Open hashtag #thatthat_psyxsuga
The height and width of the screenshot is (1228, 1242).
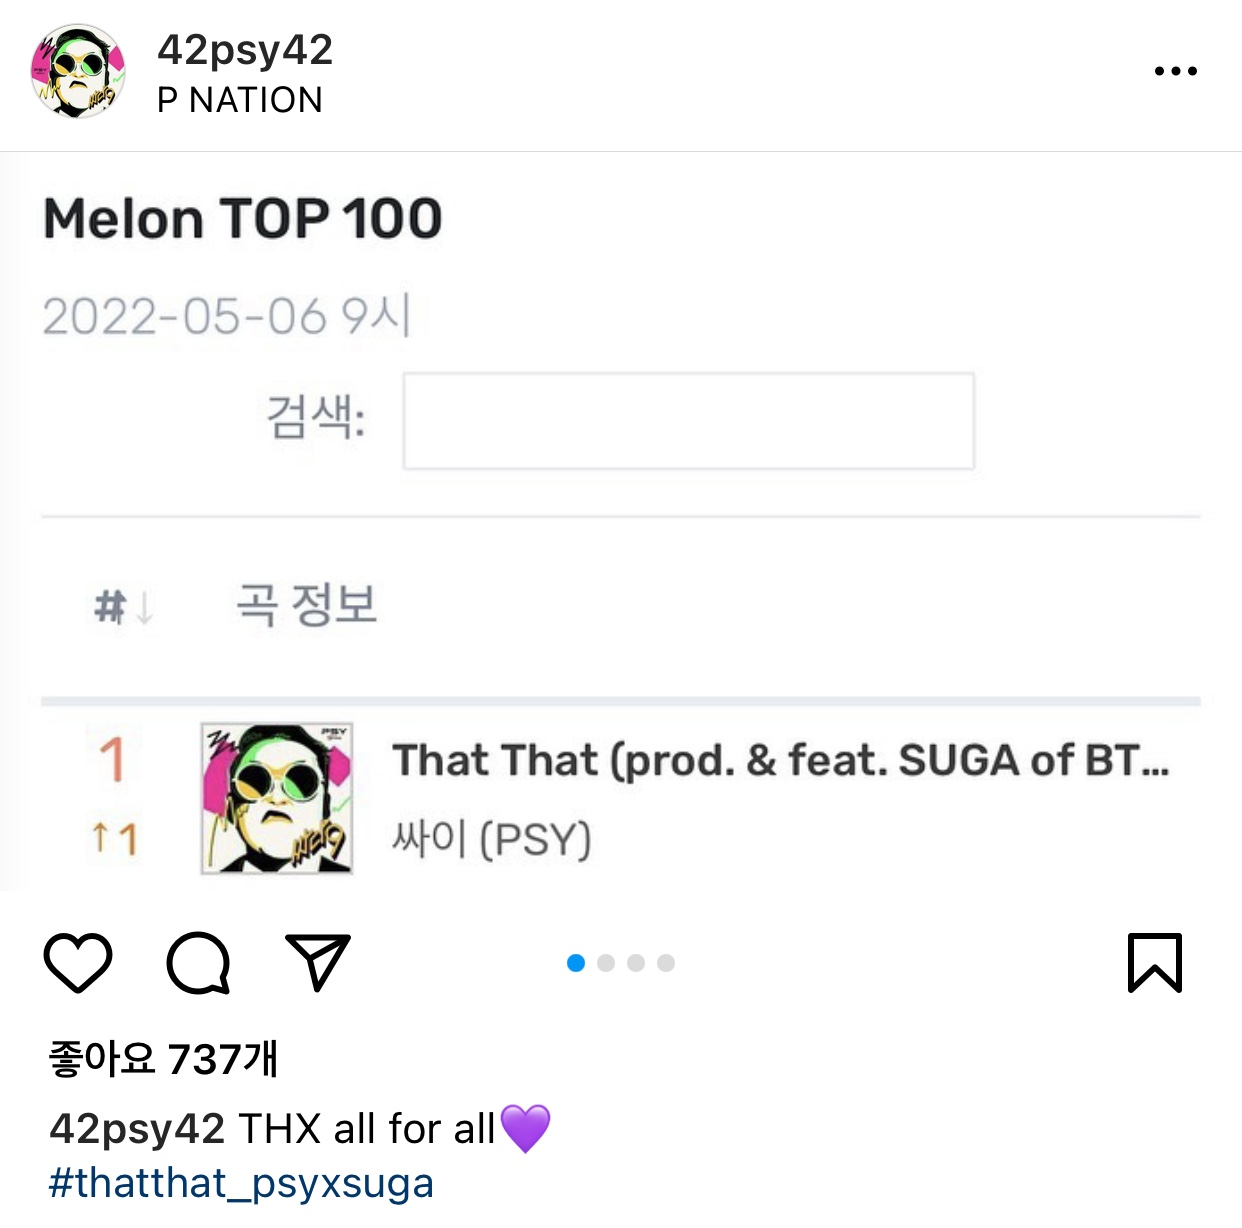[x=241, y=1183]
